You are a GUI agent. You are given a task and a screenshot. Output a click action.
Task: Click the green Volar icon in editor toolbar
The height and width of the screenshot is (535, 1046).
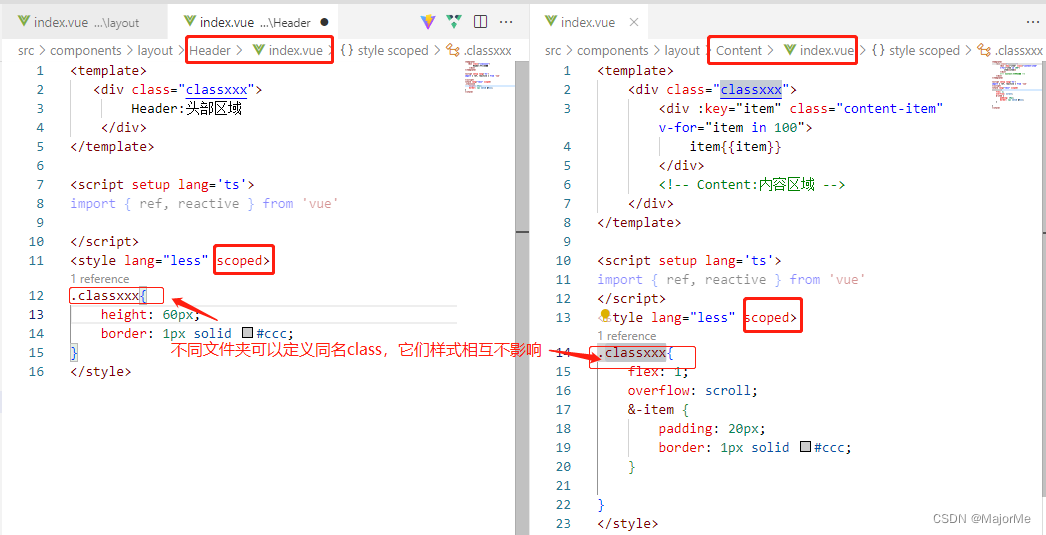coord(454,22)
